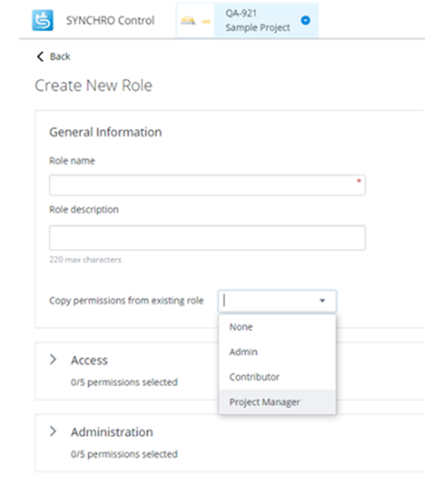Focus the Role name input field
Viewport: 425px width, 480px height.
207,185
